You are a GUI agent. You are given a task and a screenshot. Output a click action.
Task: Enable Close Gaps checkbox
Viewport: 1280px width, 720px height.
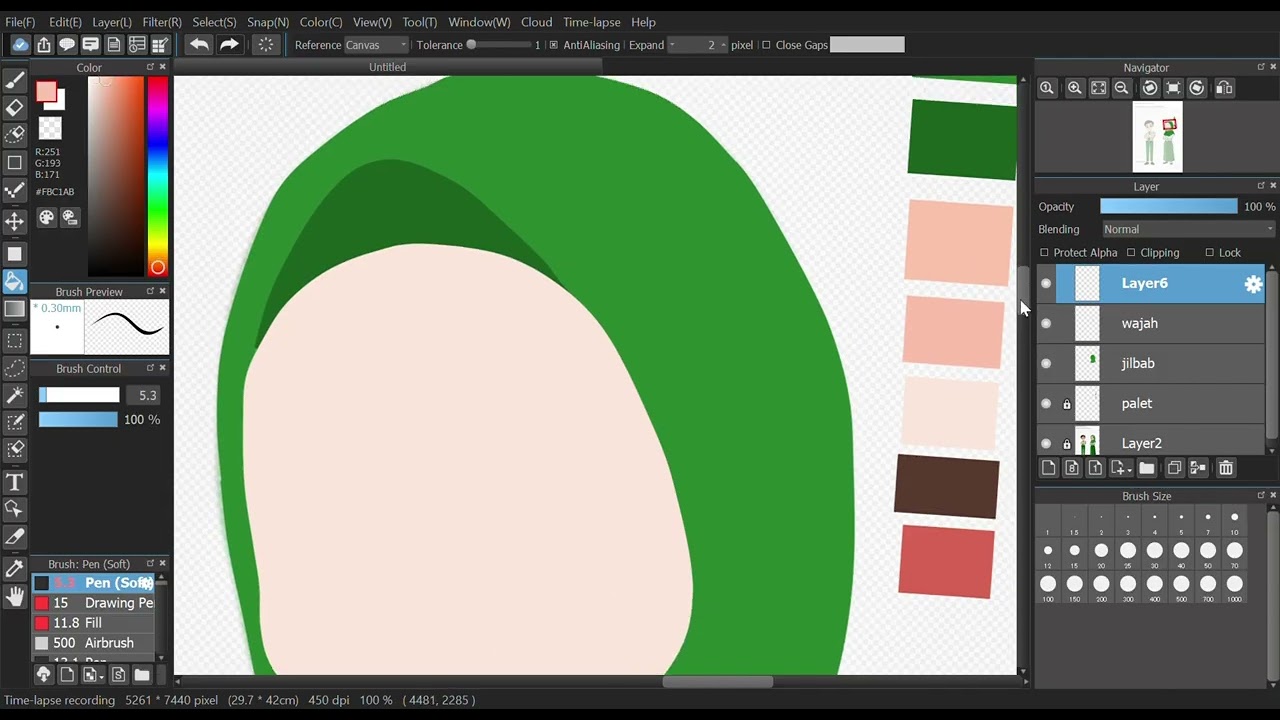click(766, 45)
